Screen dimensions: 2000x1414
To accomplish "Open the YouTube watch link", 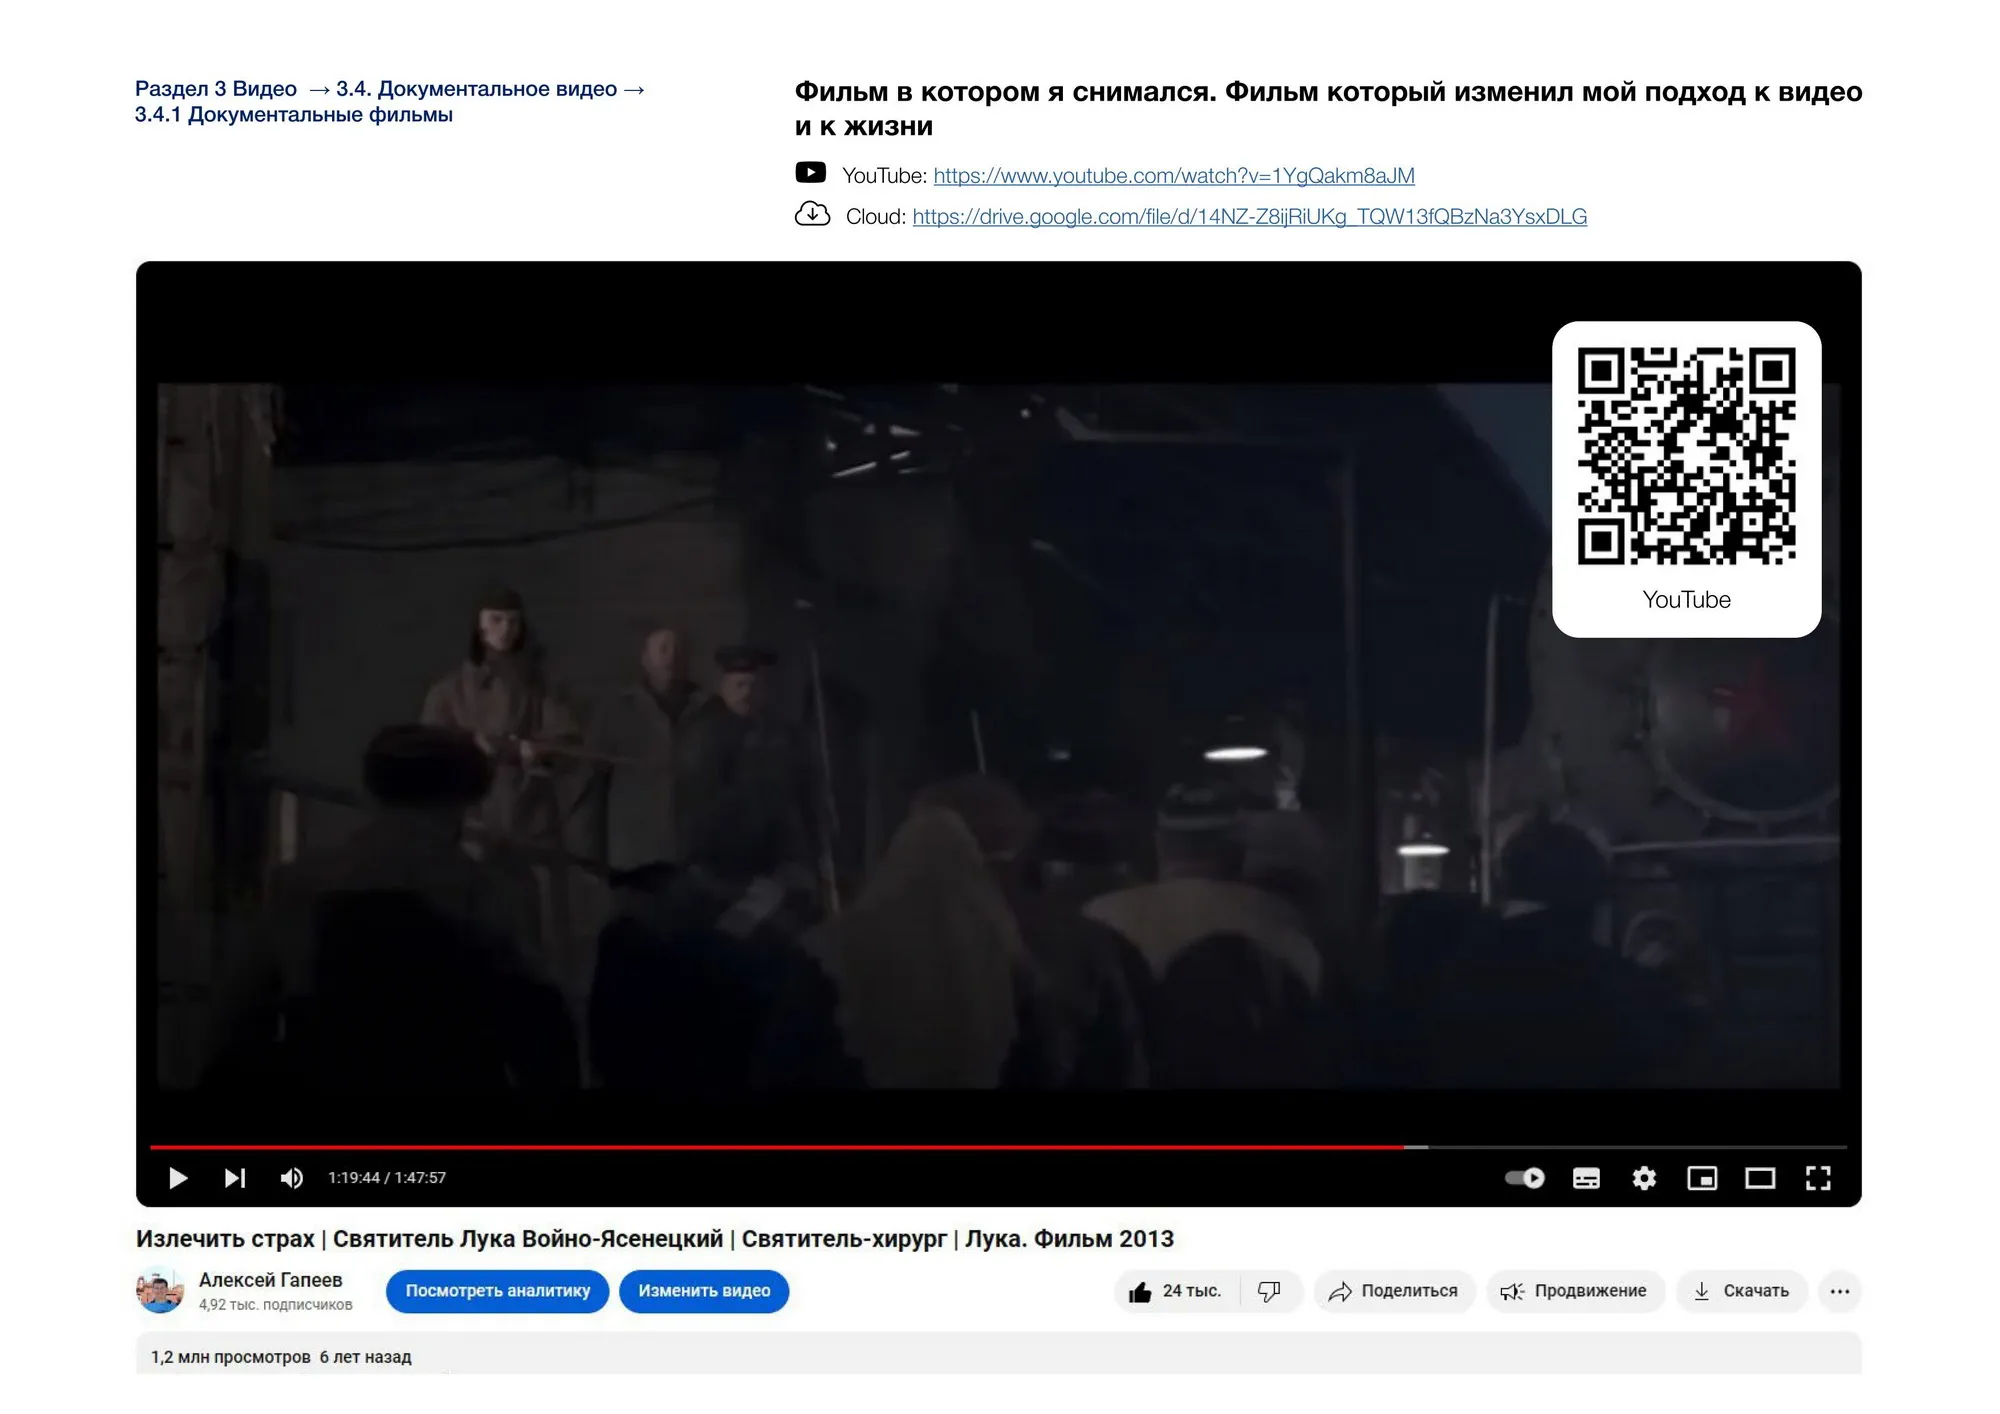I will [1174, 176].
